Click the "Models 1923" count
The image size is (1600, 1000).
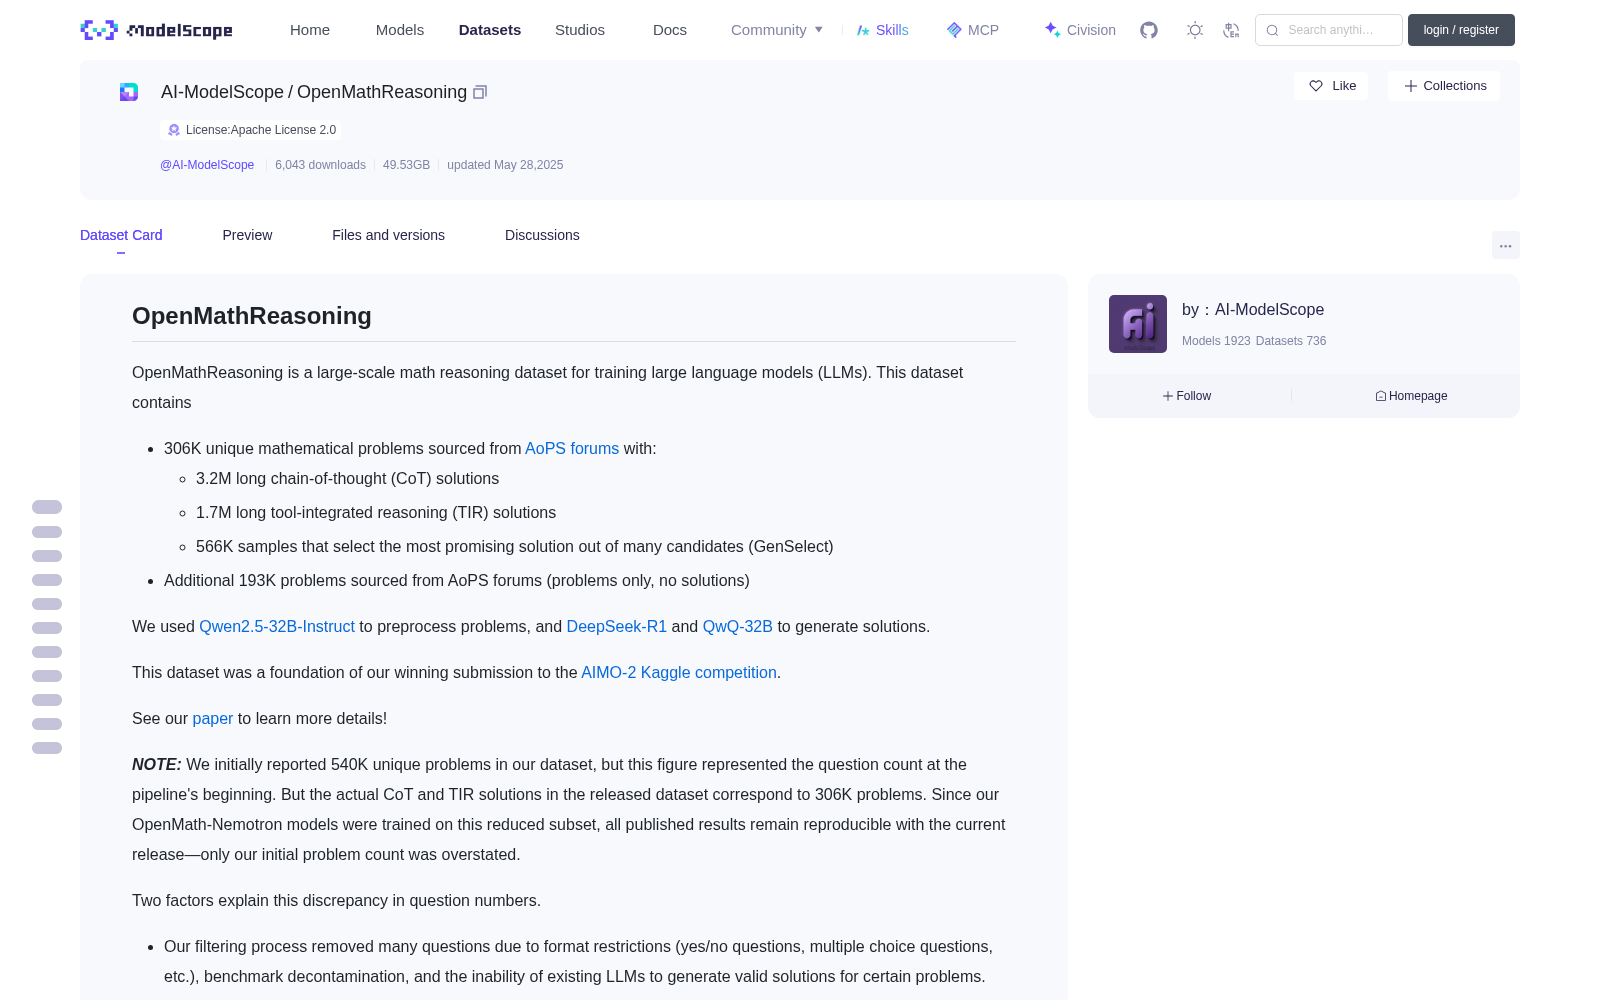pyautogui.click(x=1216, y=341)
